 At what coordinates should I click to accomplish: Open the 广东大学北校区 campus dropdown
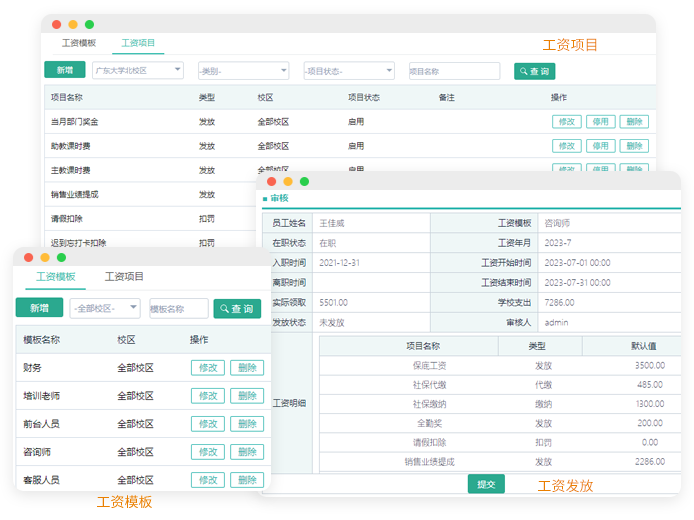138,71
